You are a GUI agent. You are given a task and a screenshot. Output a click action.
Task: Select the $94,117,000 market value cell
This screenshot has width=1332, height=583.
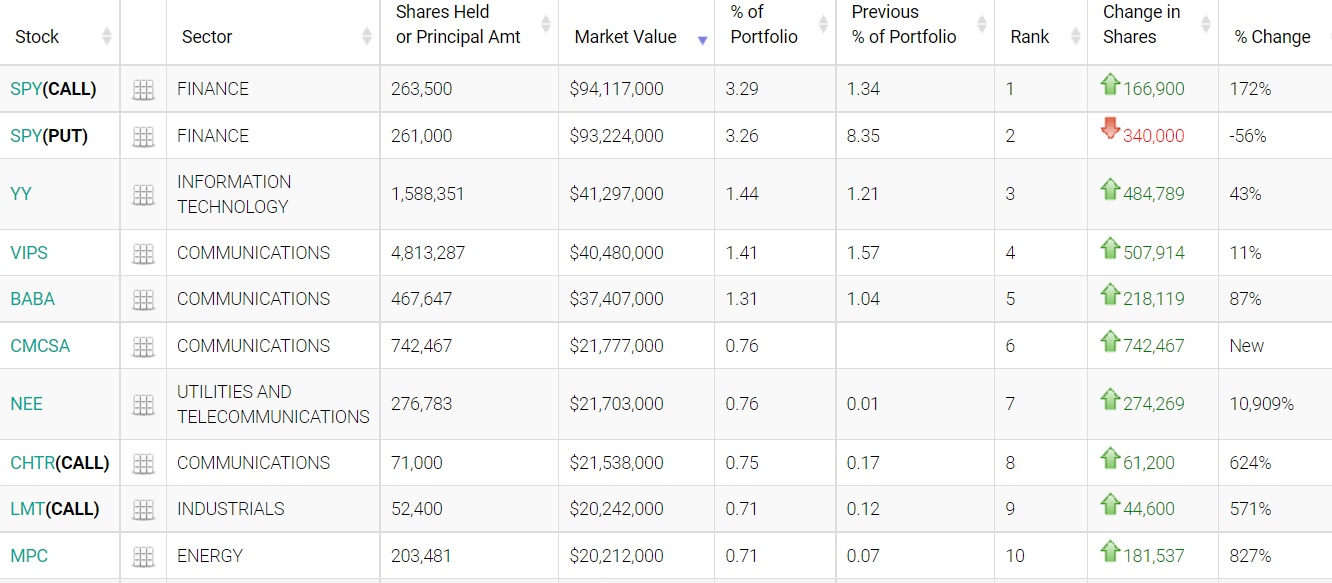pyautogui.click(x=616, y=89)
